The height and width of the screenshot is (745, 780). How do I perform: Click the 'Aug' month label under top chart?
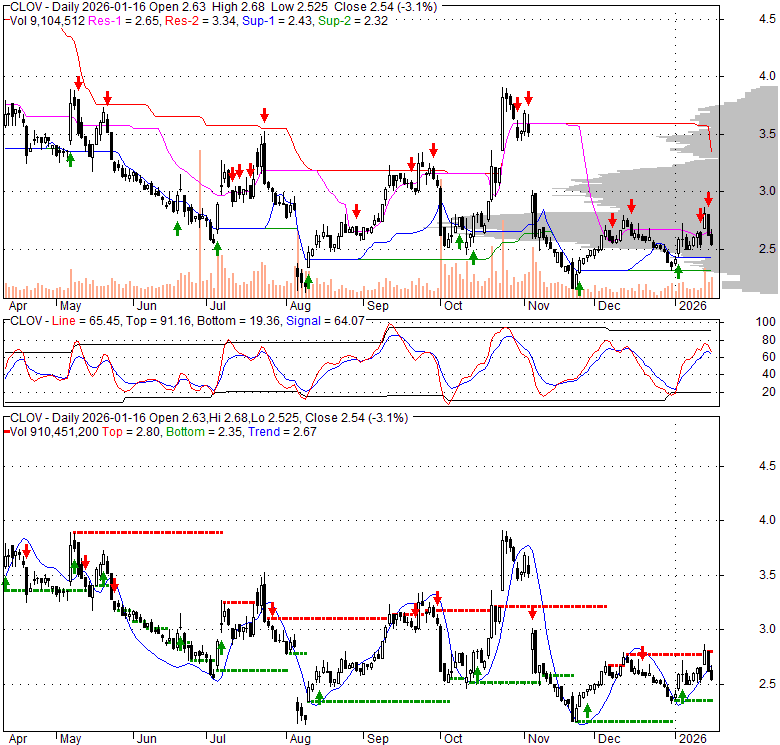300,306
